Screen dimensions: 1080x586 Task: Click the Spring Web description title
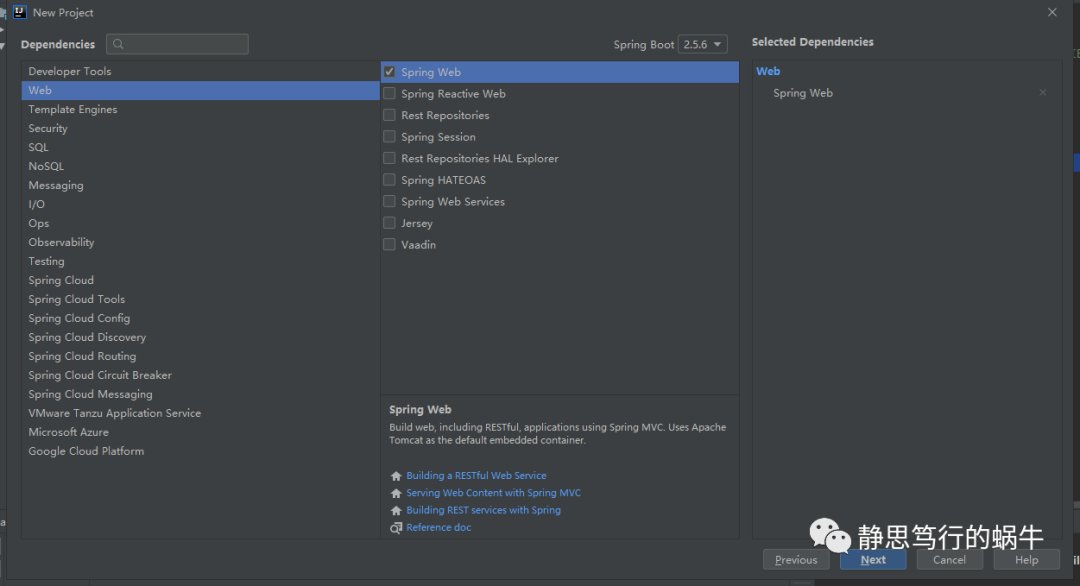point(420,410)
